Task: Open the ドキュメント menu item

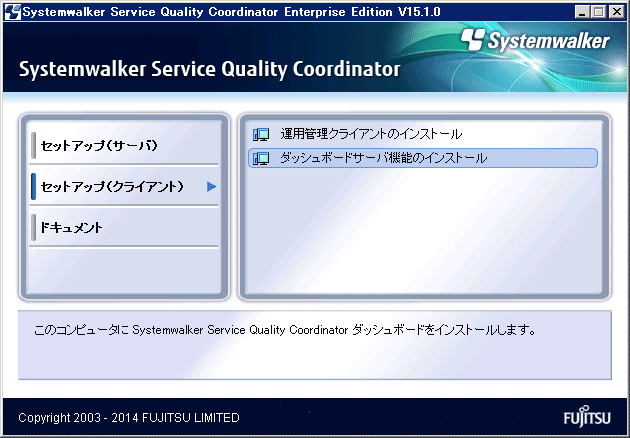Action: coord(124,227)
